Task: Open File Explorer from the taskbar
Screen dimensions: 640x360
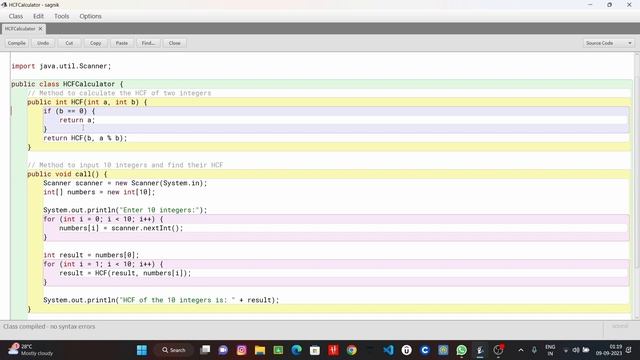Action: 260,350
